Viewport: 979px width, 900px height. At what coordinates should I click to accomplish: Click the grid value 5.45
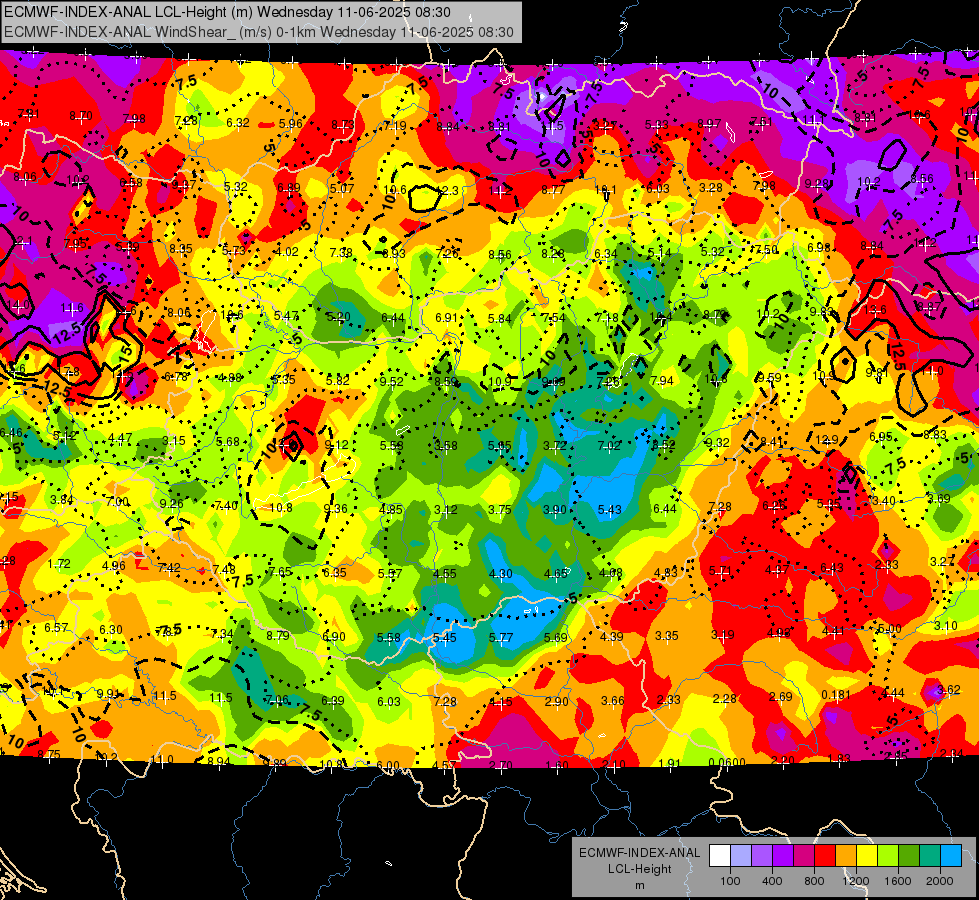coord(445,638)
